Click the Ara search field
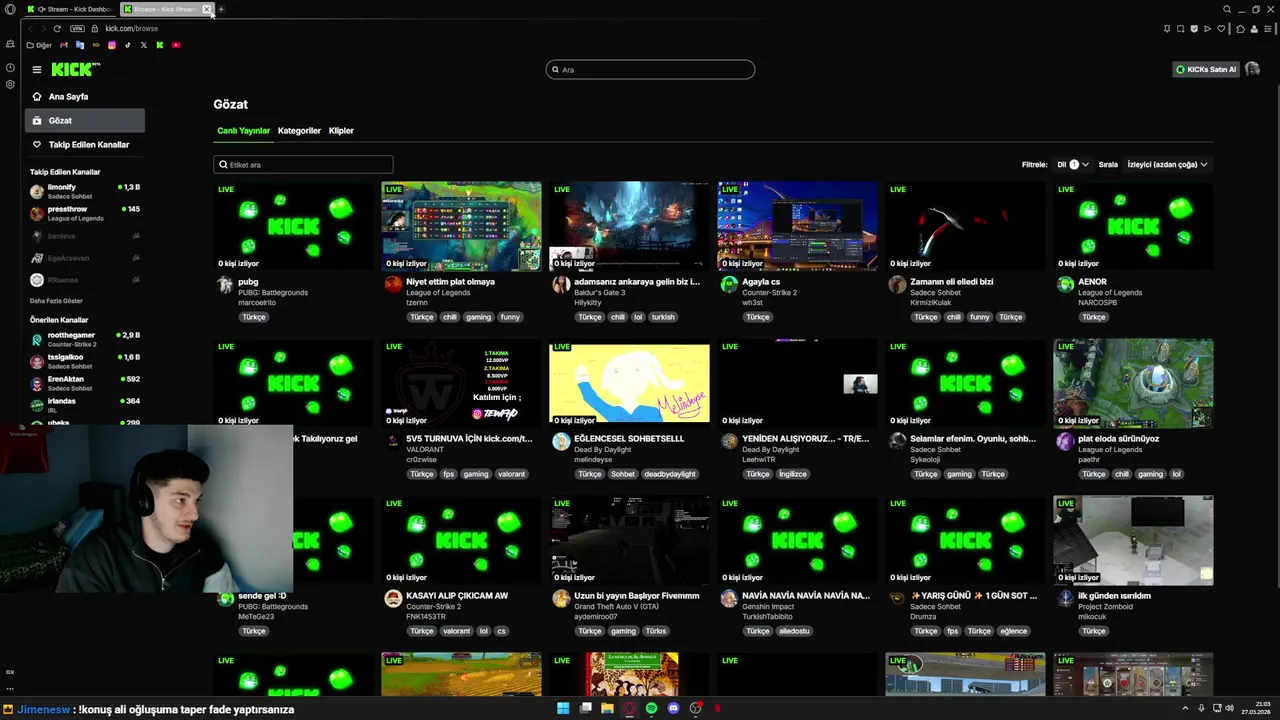1280x720 pixels. tap(650, 70)
